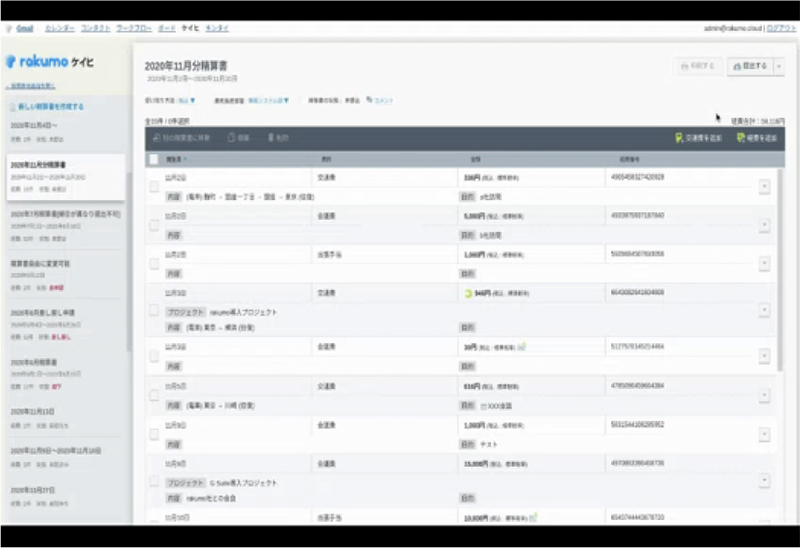This screenshot has width=800, height=548.
Task: Click the printer icon on the 印刷する button
Action: 685,66
